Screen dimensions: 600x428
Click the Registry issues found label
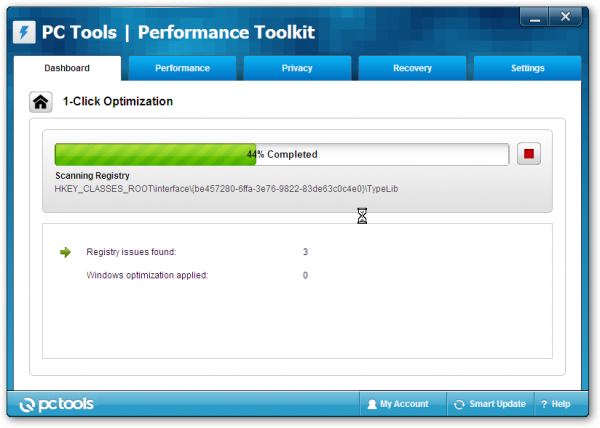click(x=131, y=252)
